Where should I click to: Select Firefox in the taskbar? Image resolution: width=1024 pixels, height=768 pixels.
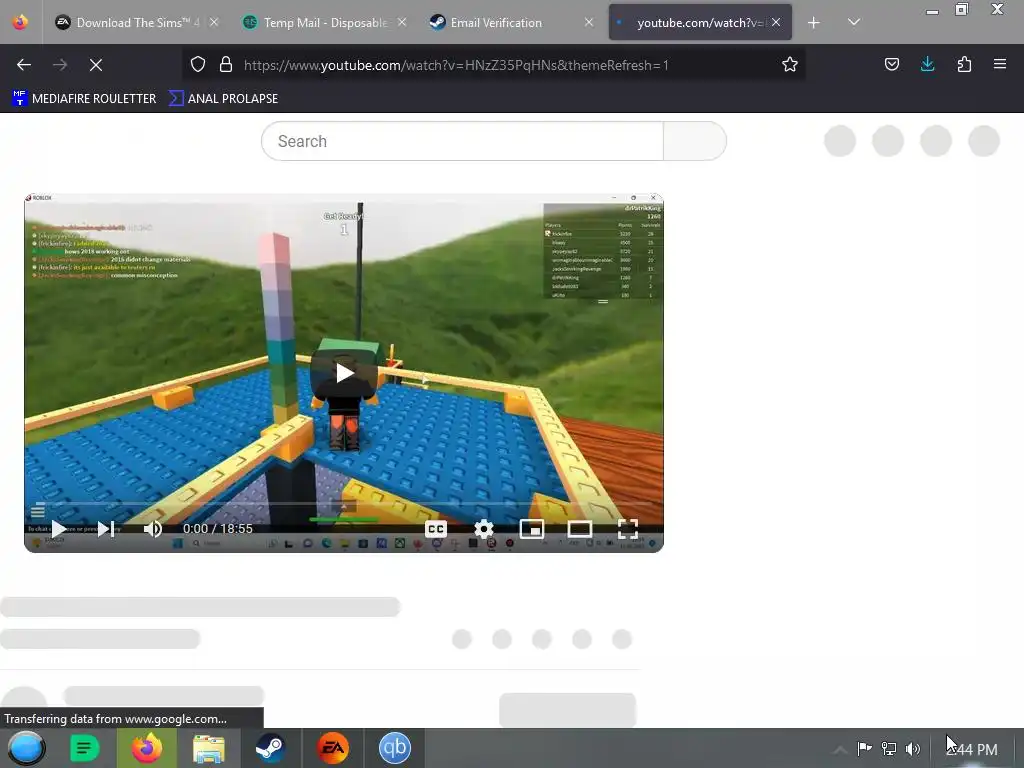[147, 748]
